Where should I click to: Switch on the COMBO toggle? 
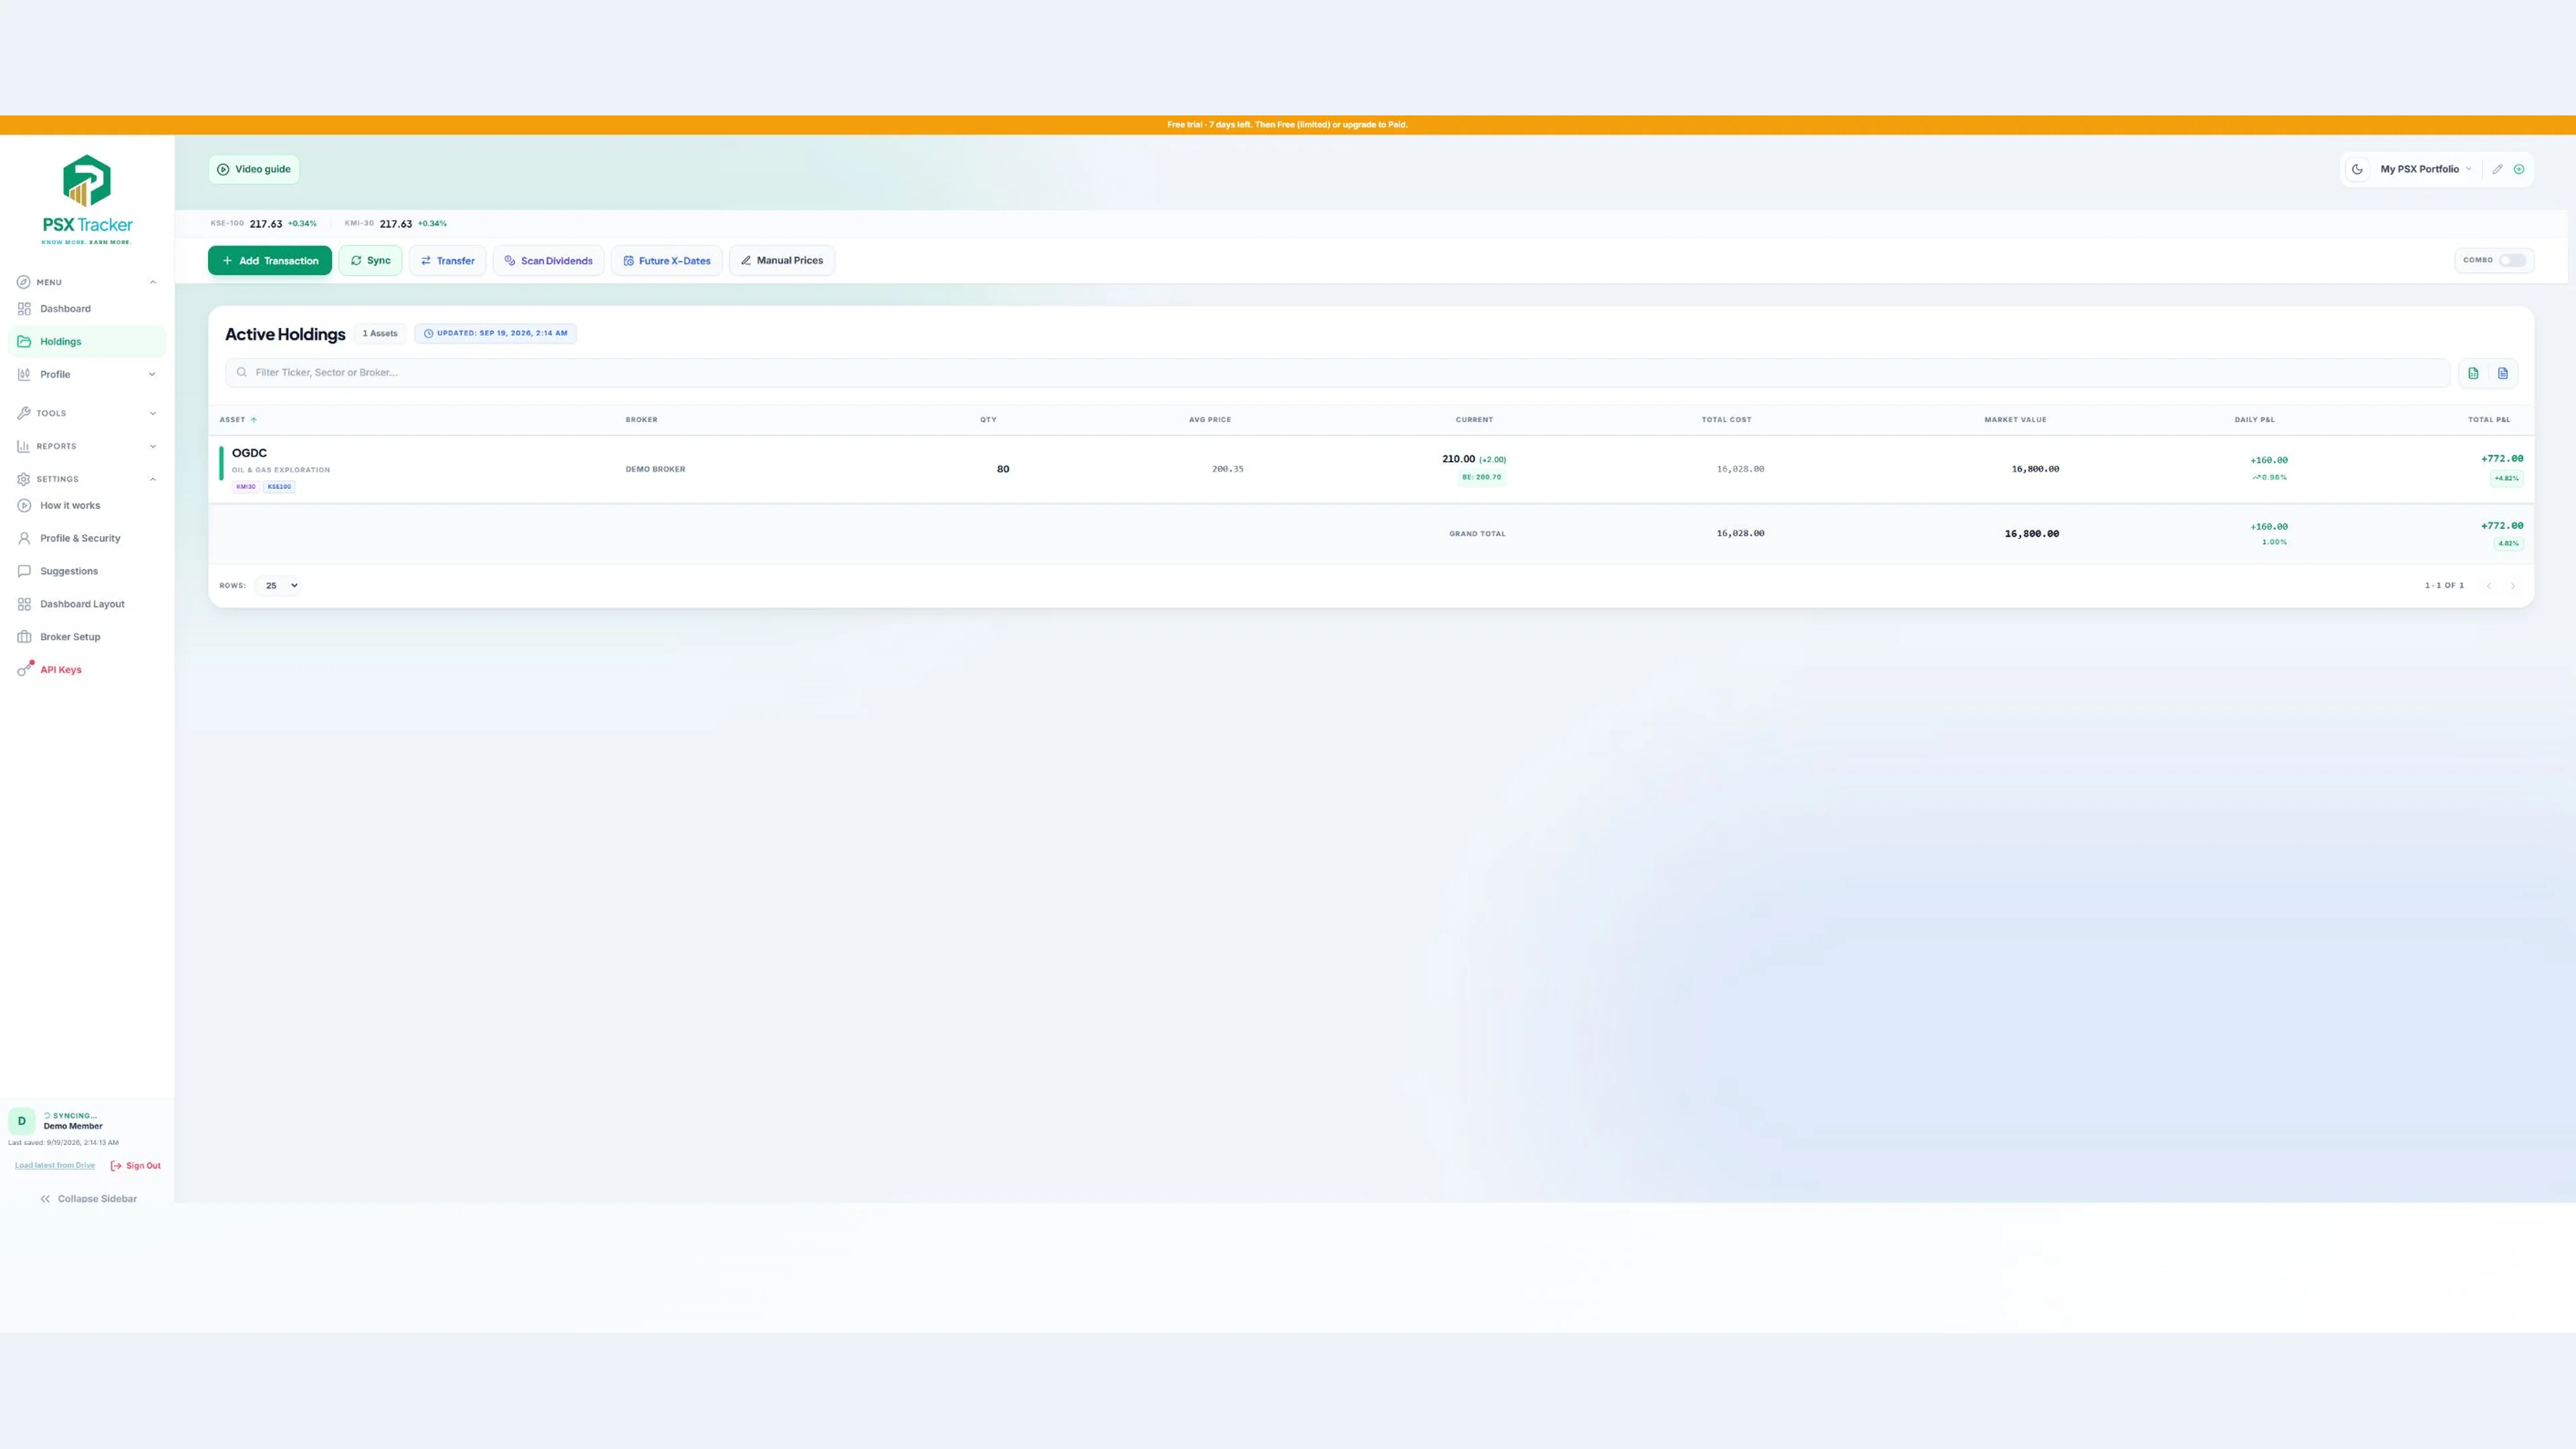click(x=2512, y=260)
